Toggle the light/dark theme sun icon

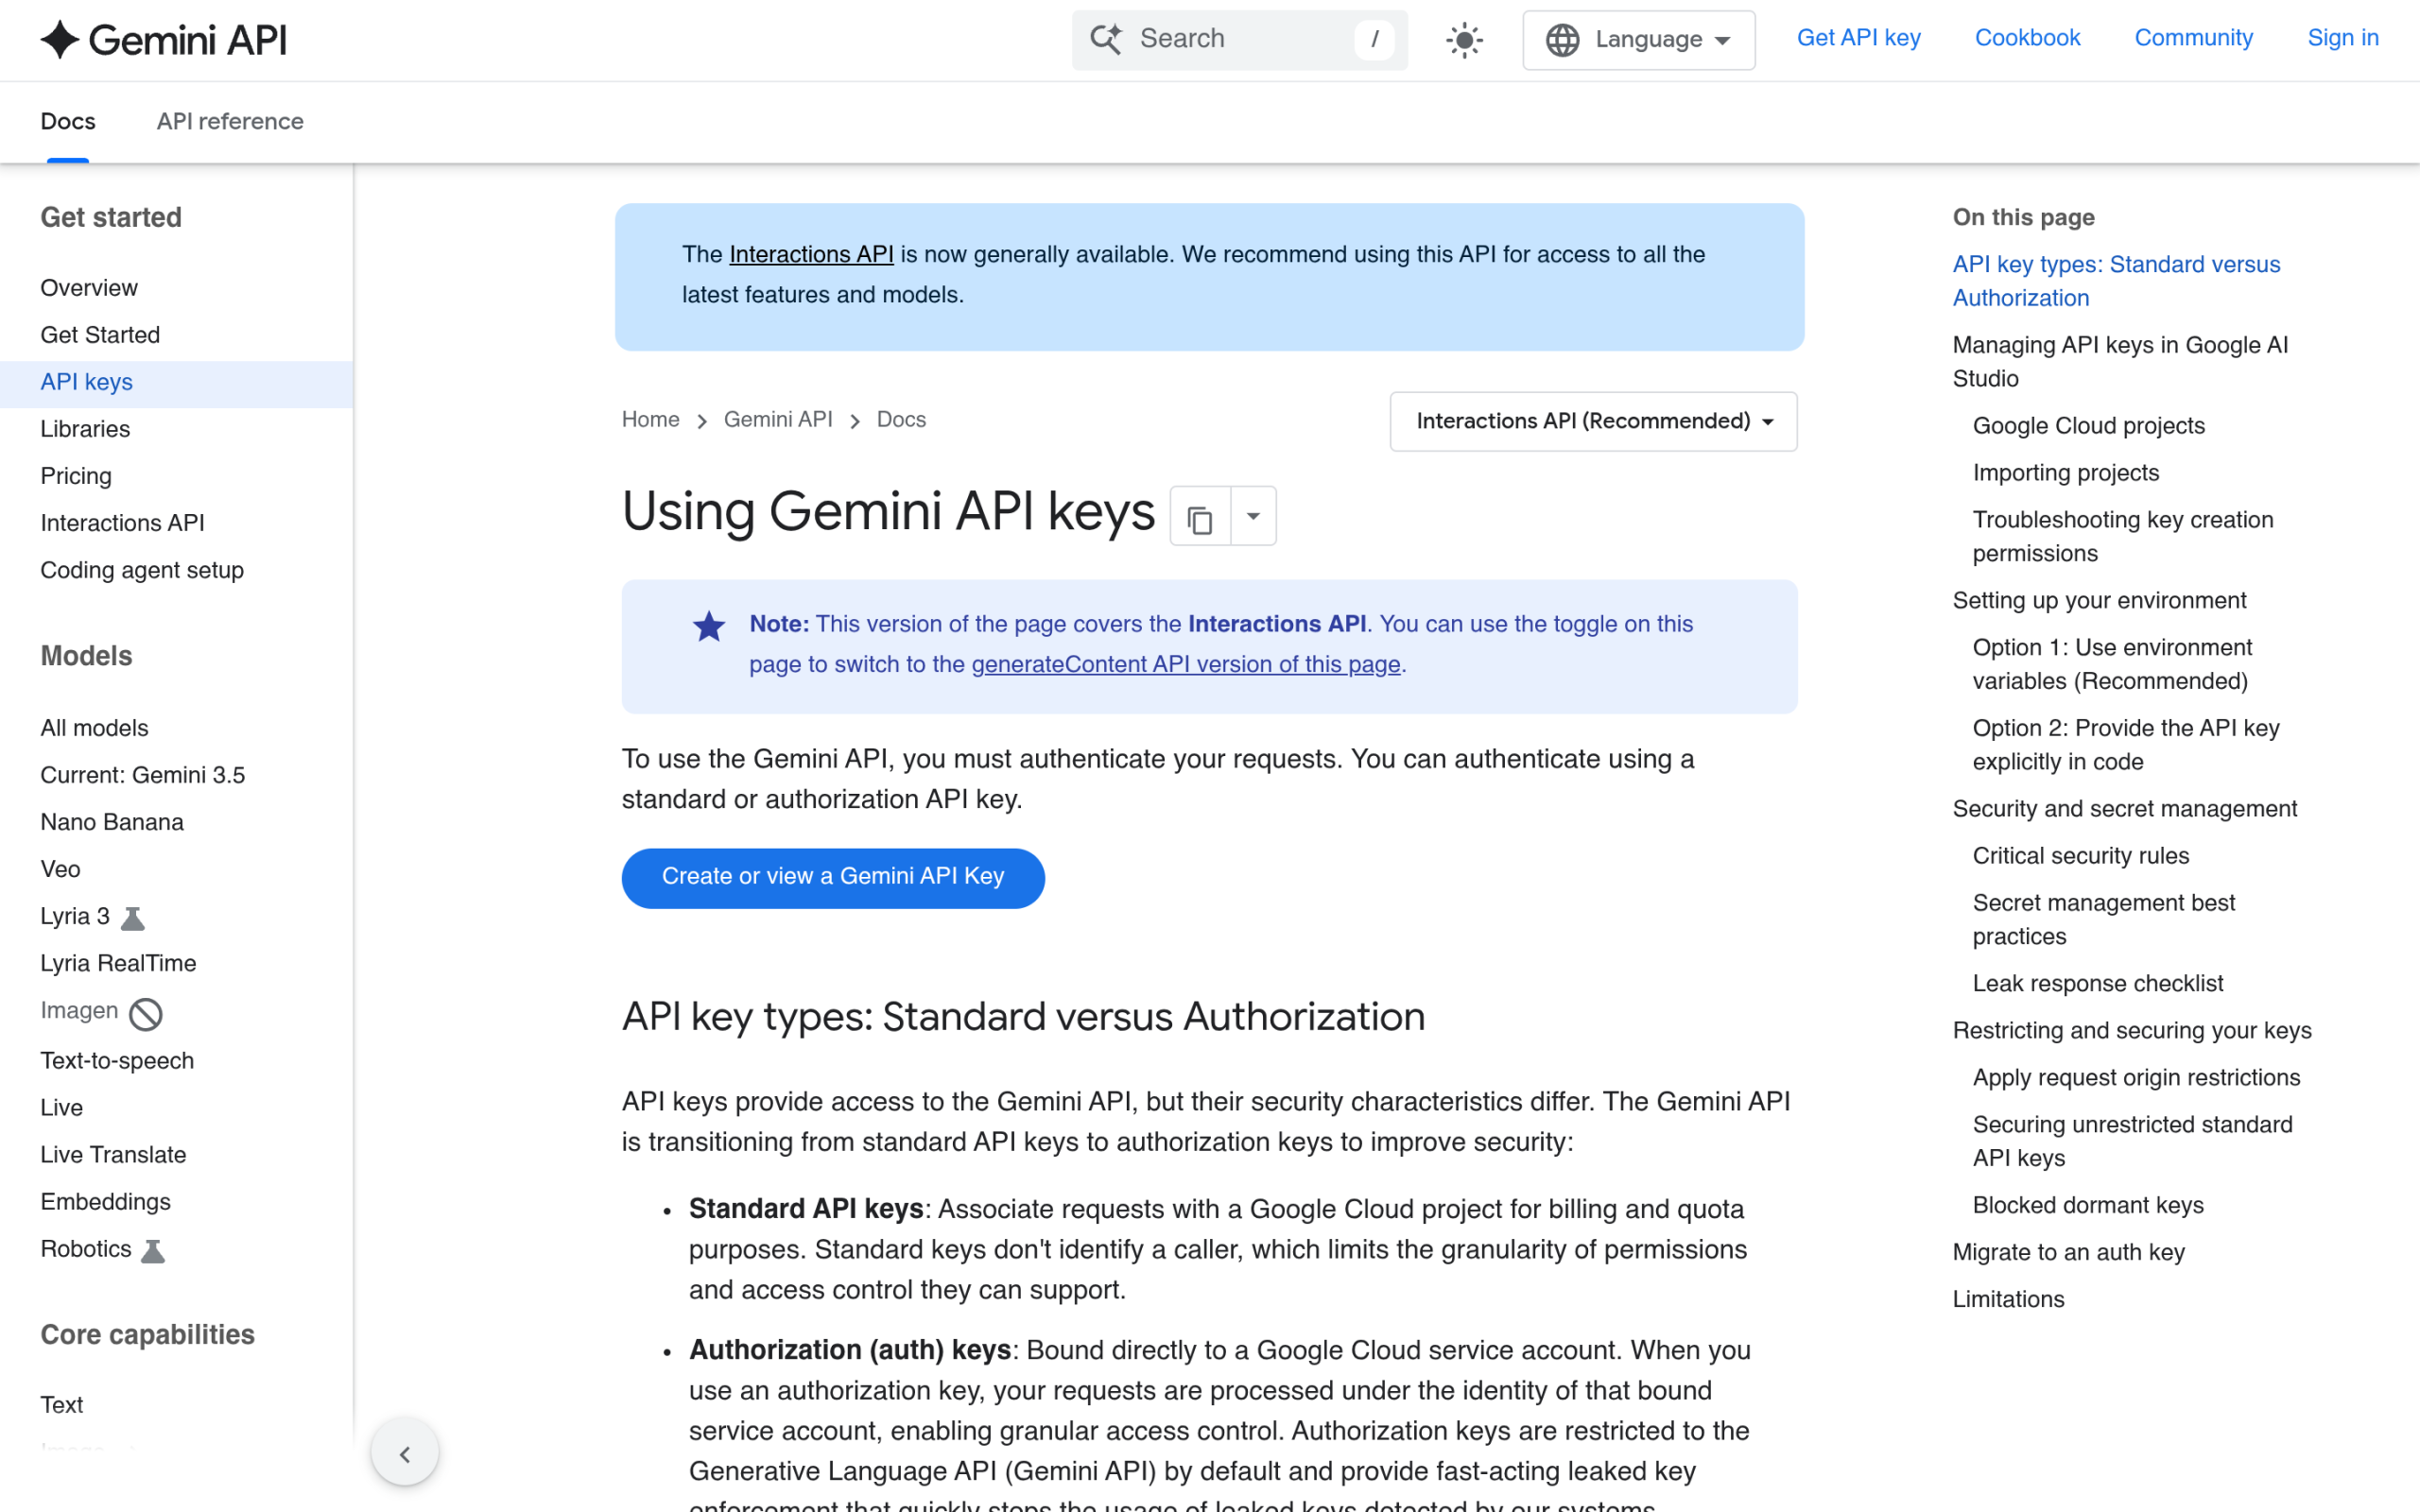(1464, 40)
